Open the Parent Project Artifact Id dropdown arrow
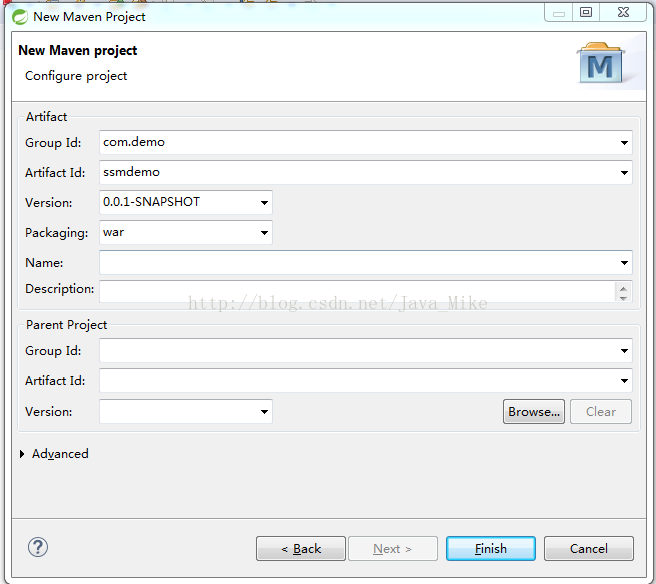This screenshot has height=584, width=656. (624, 381)
